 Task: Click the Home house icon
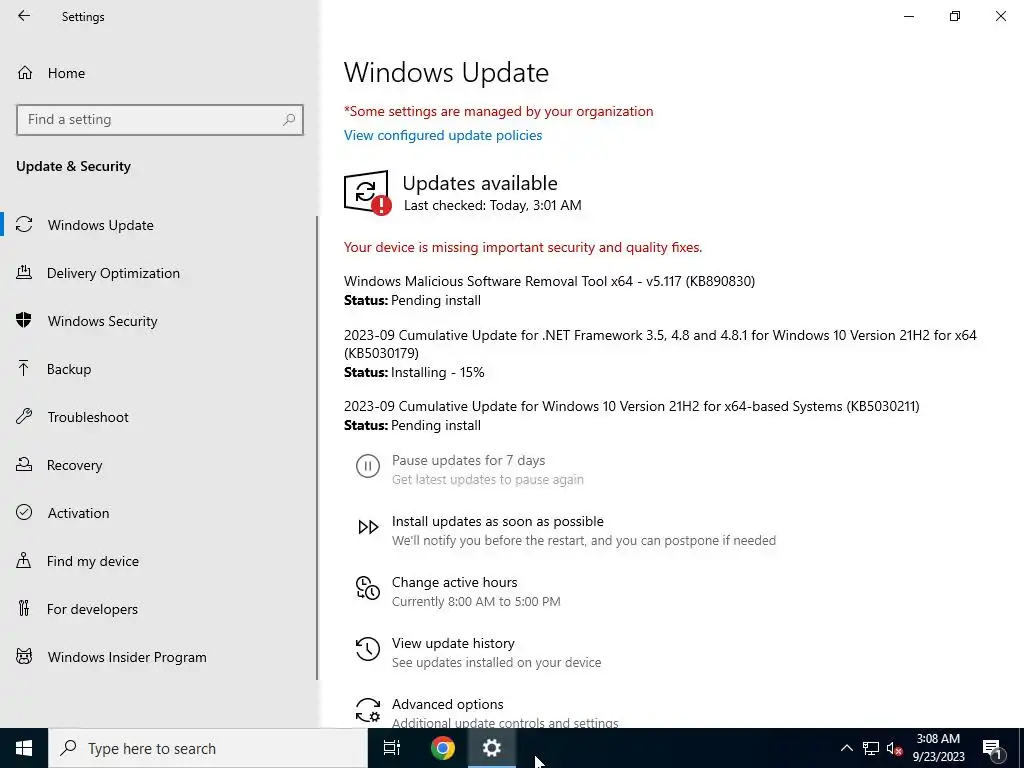pyautogui.click(x=25, y=72)
